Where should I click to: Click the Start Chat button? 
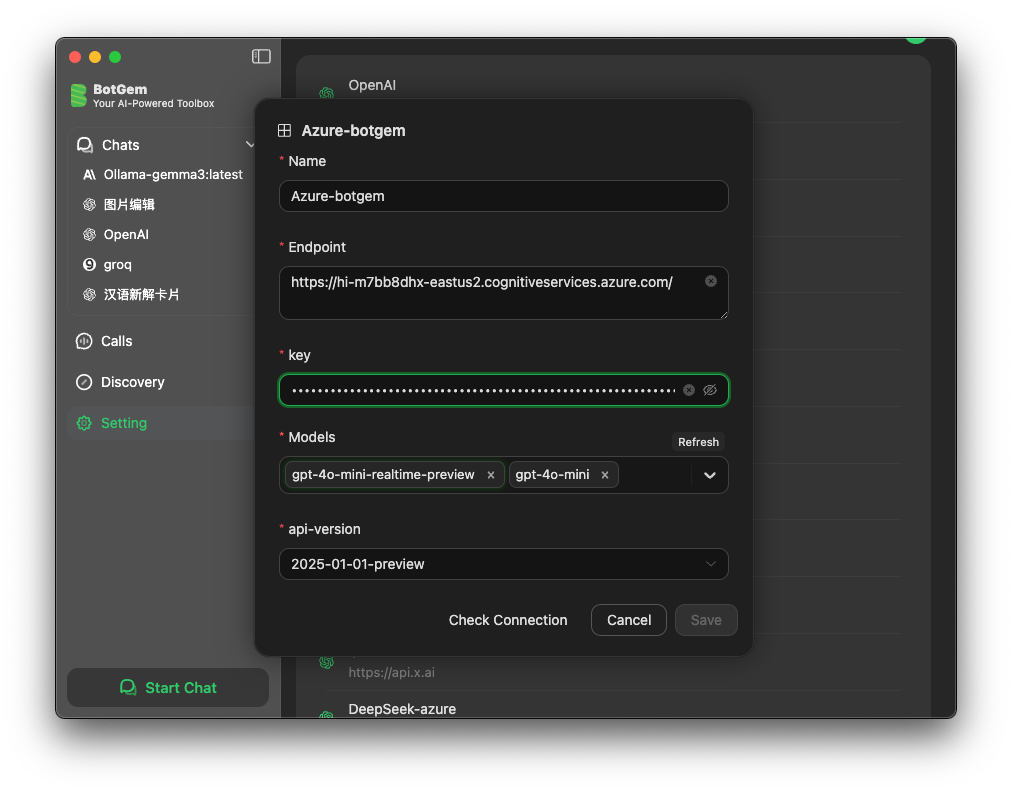168,687
